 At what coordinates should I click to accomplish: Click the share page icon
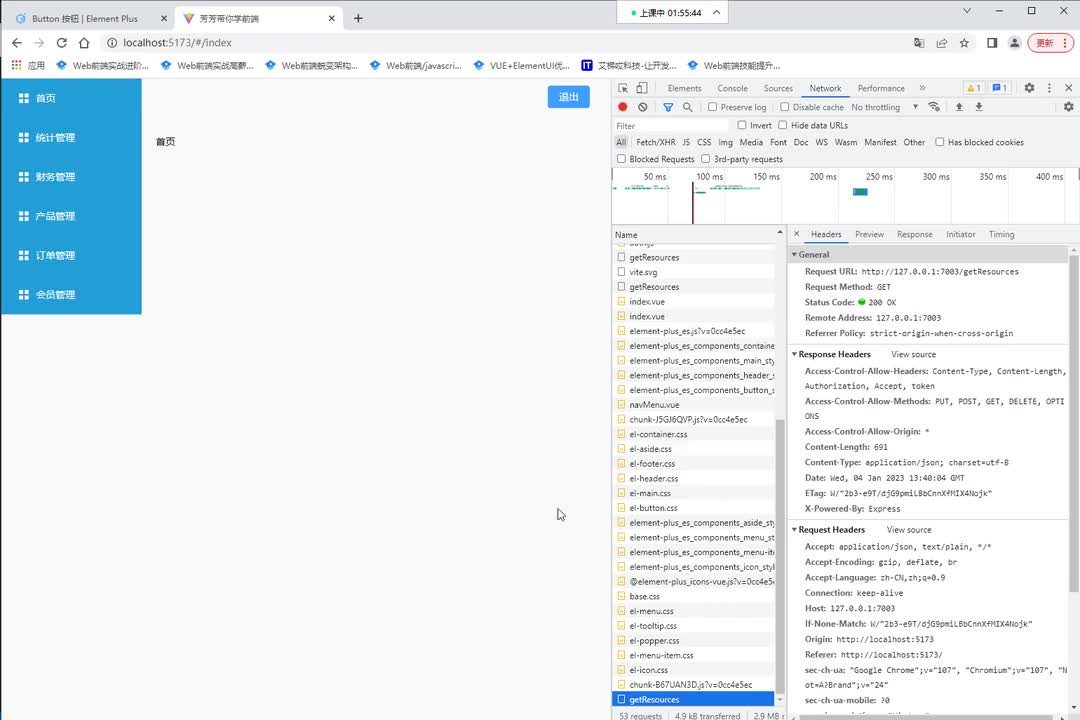point(942,43)
